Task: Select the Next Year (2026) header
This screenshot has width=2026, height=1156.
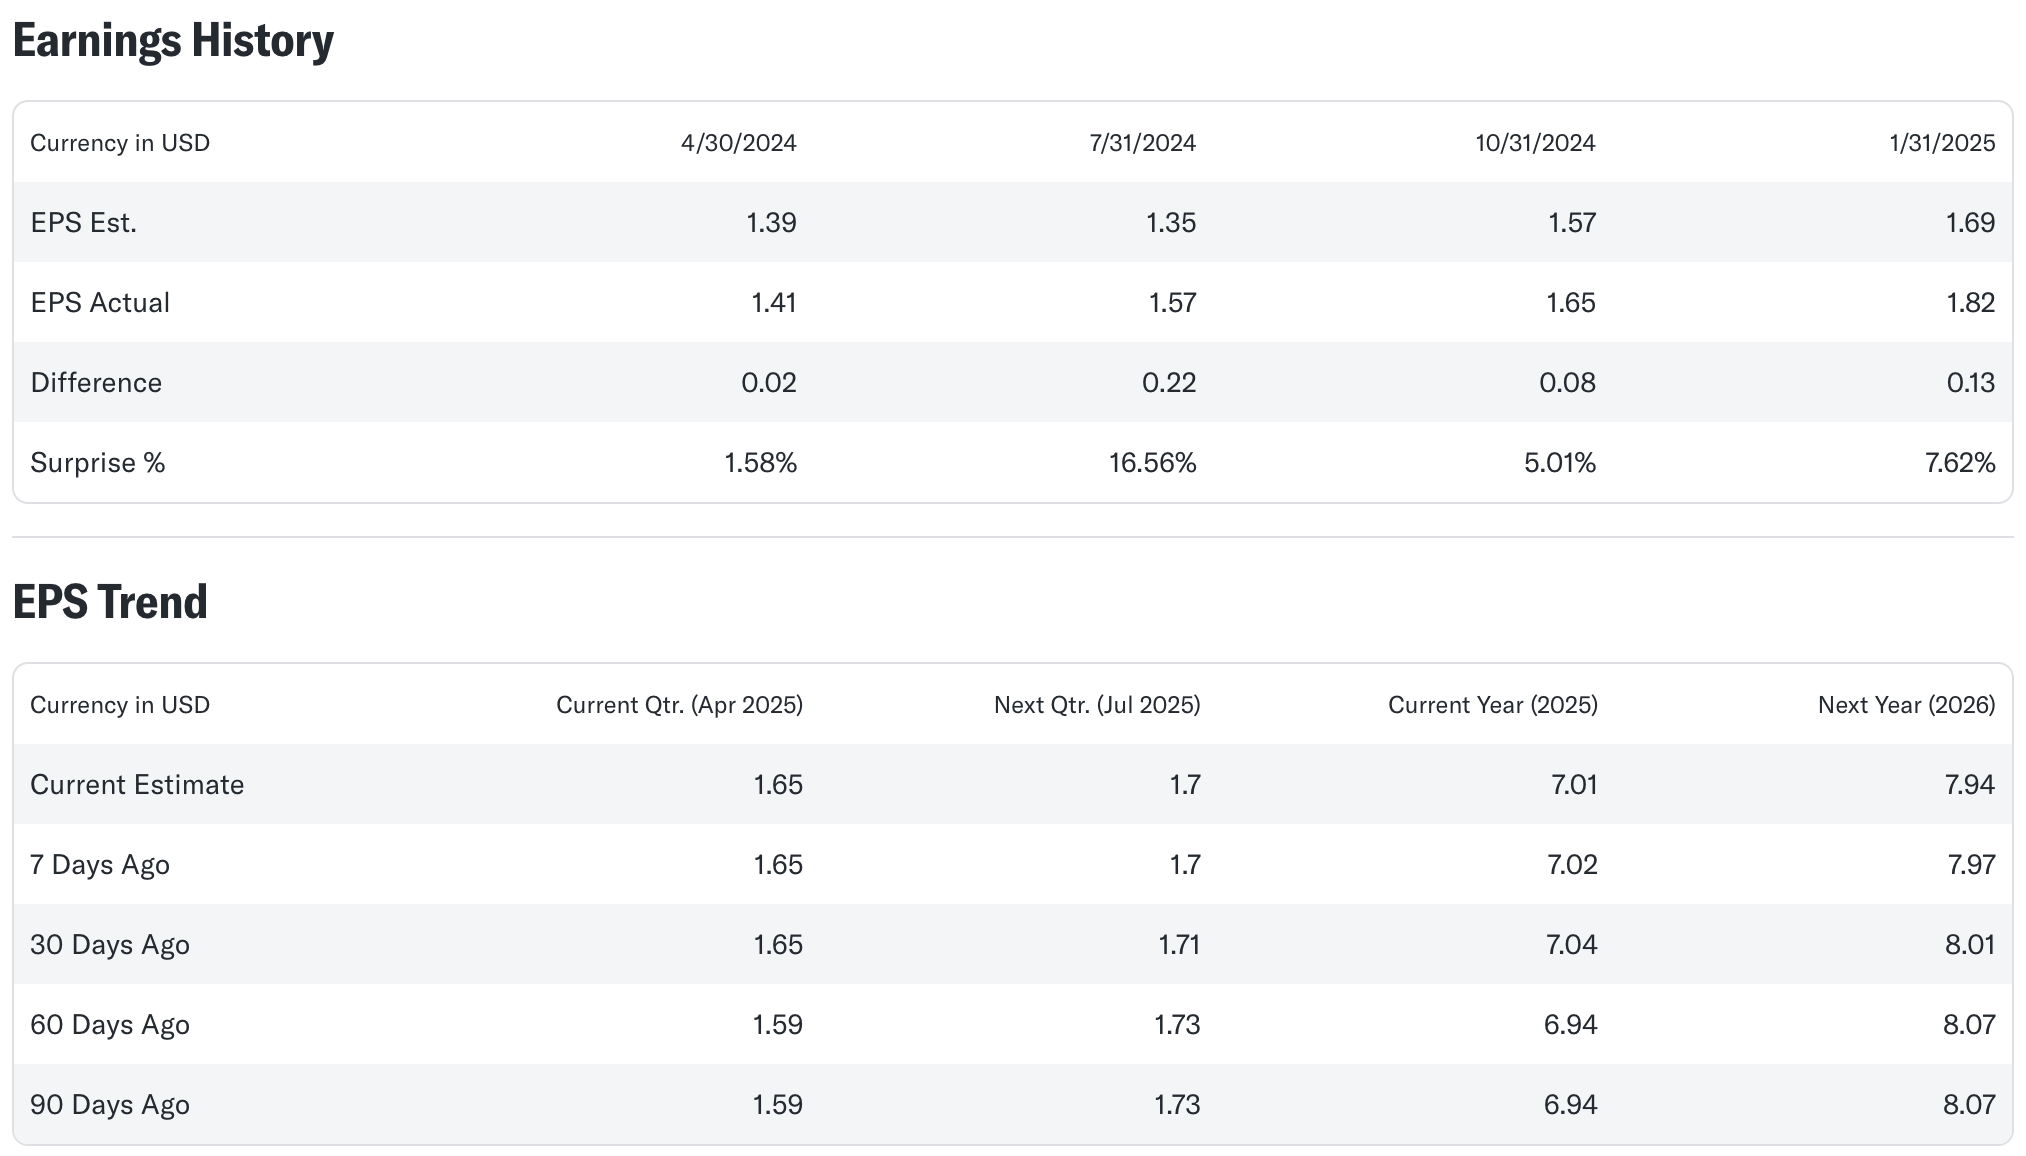Action: coord(1906,705)
